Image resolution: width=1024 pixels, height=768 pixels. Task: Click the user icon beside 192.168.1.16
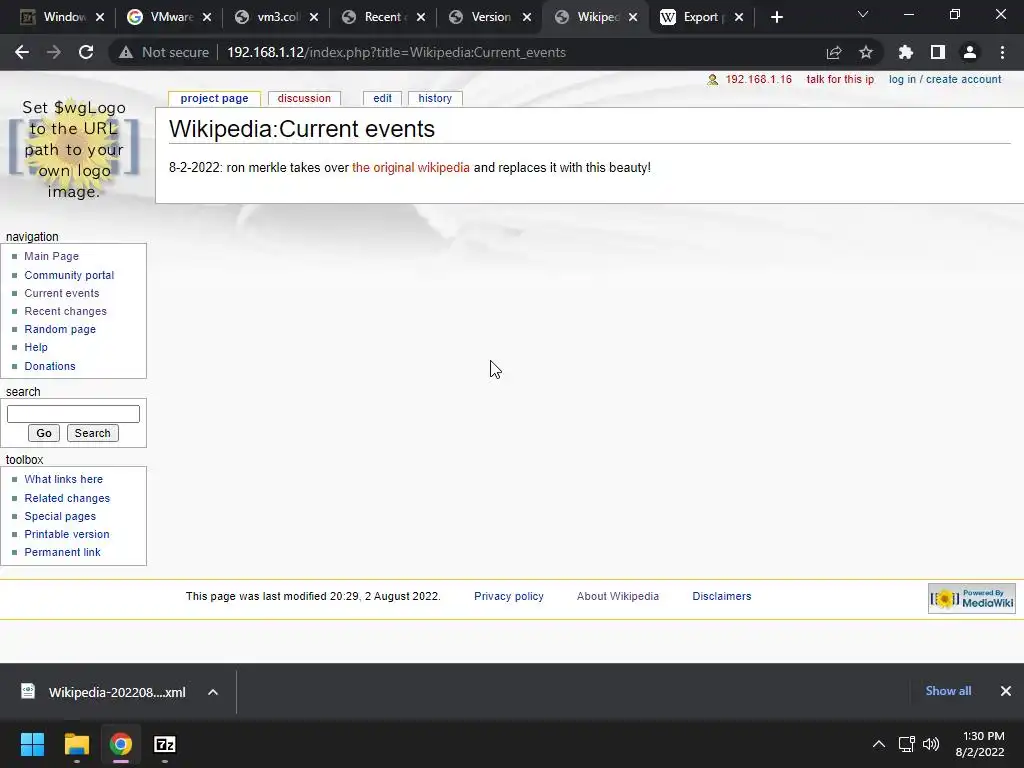[x=712, y=80]
